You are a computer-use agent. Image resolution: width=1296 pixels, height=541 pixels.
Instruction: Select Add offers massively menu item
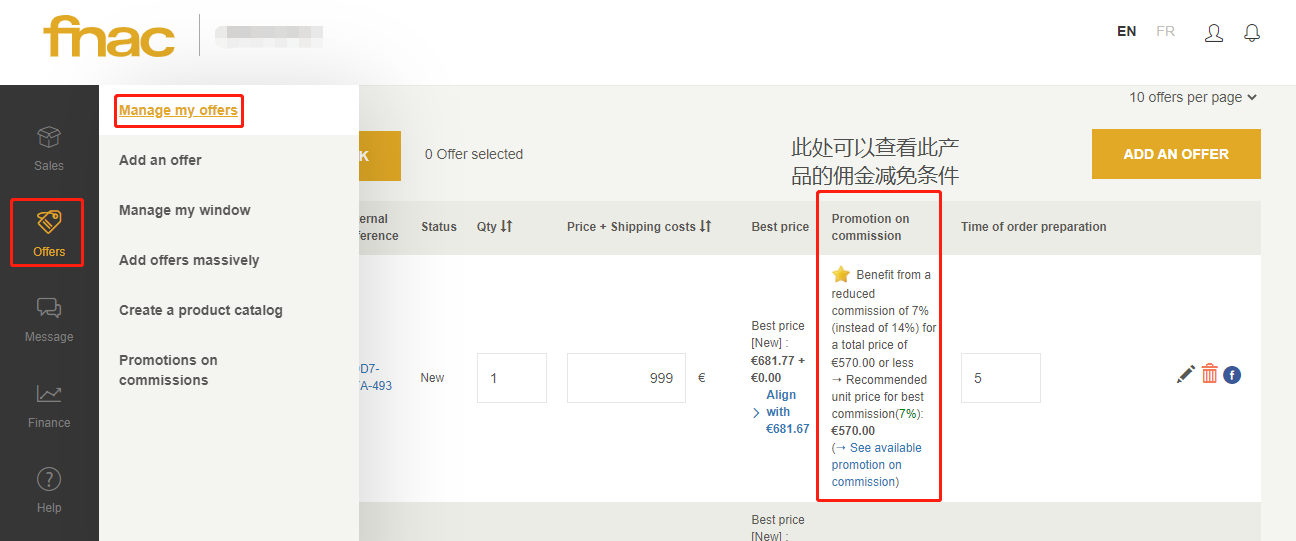[x=189, y=260]
